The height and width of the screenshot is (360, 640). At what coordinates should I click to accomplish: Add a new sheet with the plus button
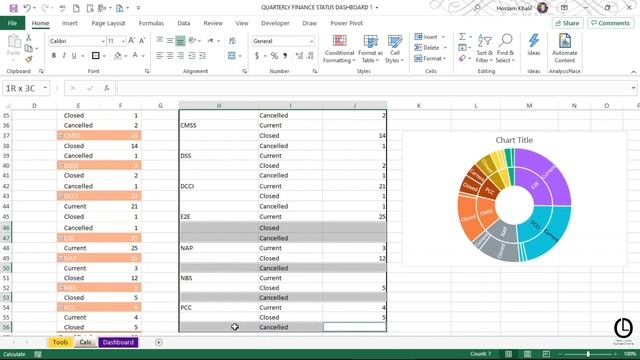[x=159, y=342]
